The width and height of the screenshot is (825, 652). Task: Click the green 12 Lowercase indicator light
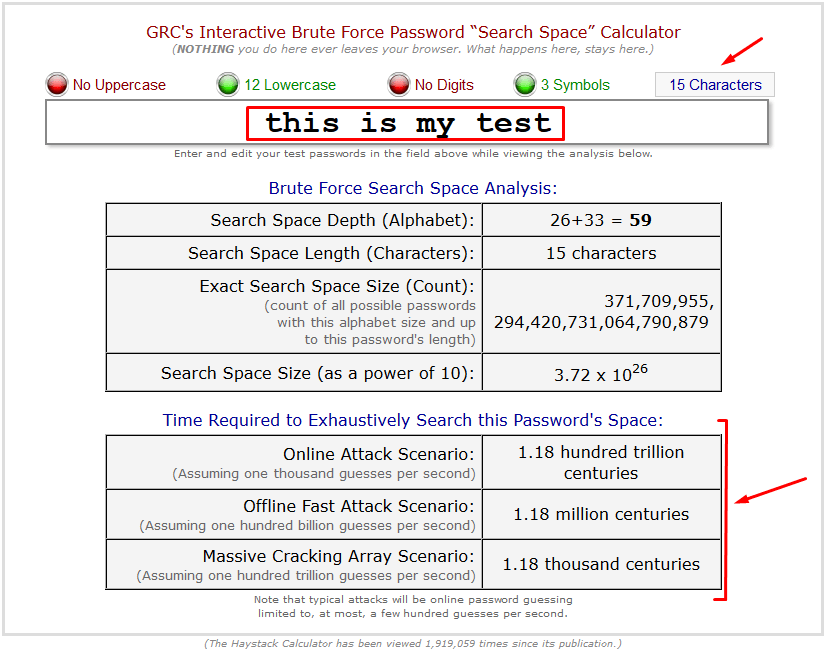click(228, 84)
